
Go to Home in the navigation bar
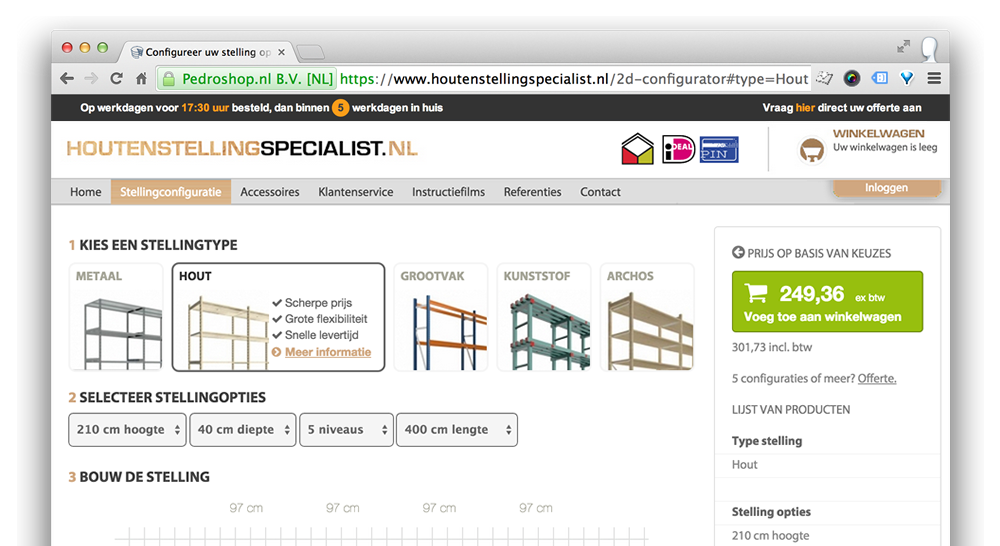pos(85,192)
